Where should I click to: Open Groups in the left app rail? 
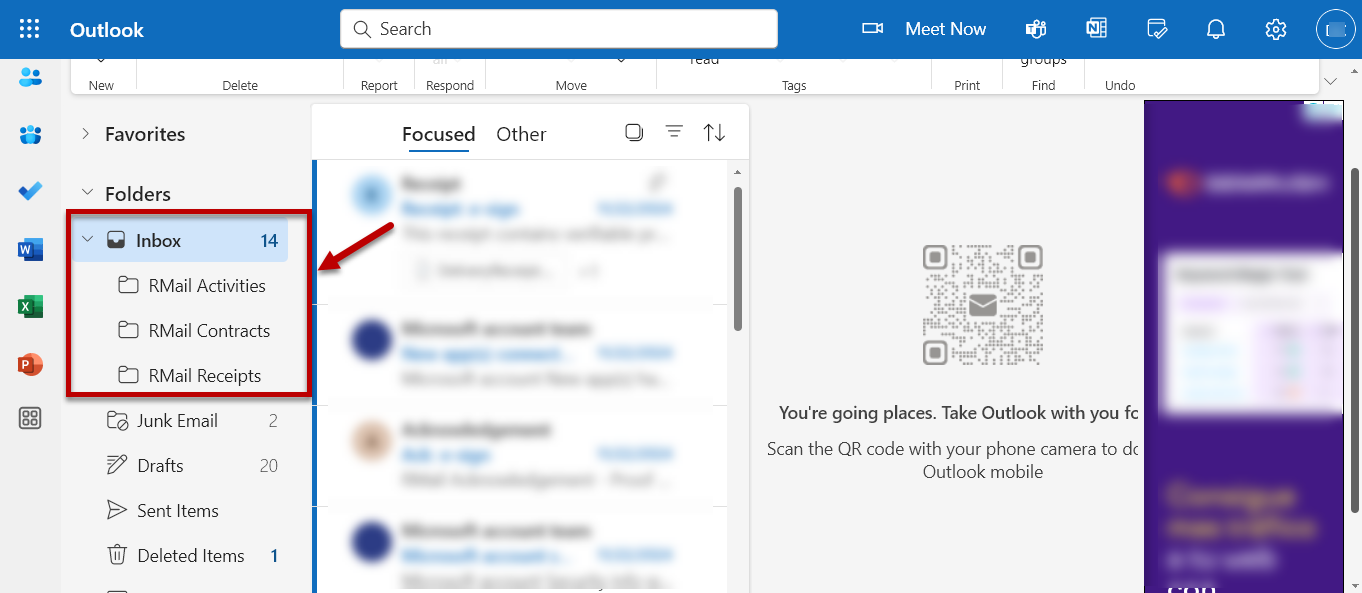30,134
